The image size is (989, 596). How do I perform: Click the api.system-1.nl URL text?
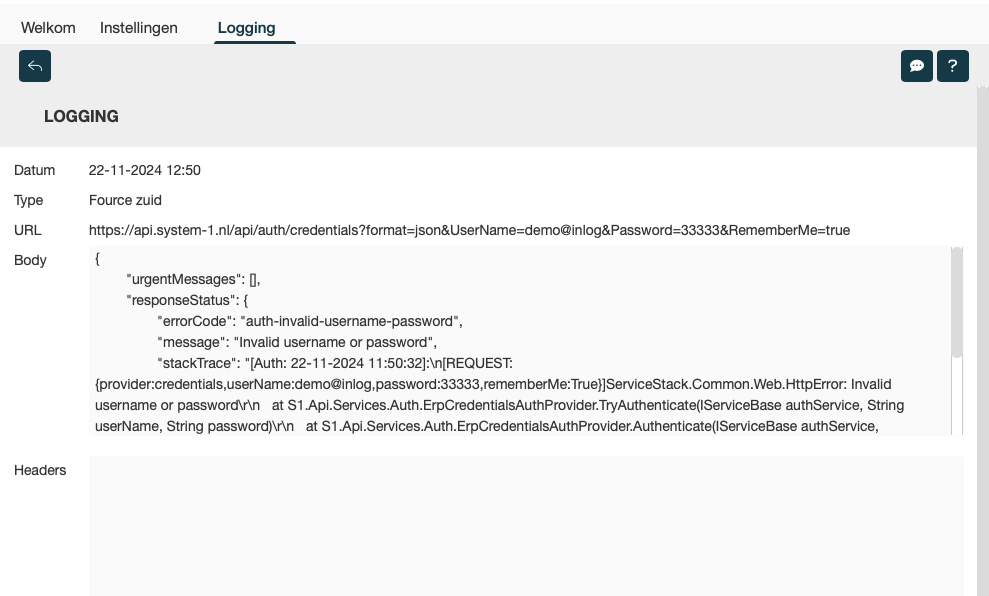coord(469,230)
